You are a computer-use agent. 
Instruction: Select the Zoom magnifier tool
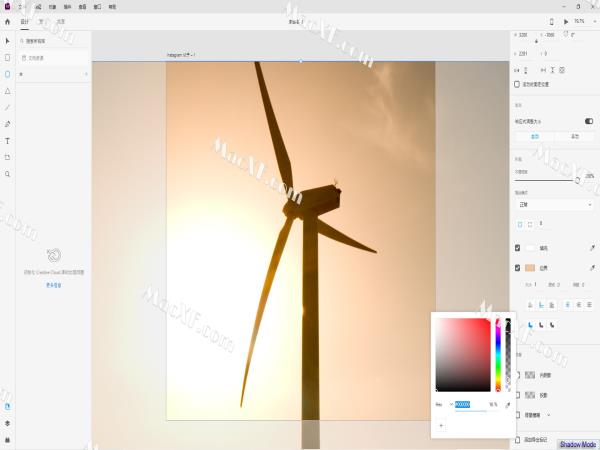[8, 173]
